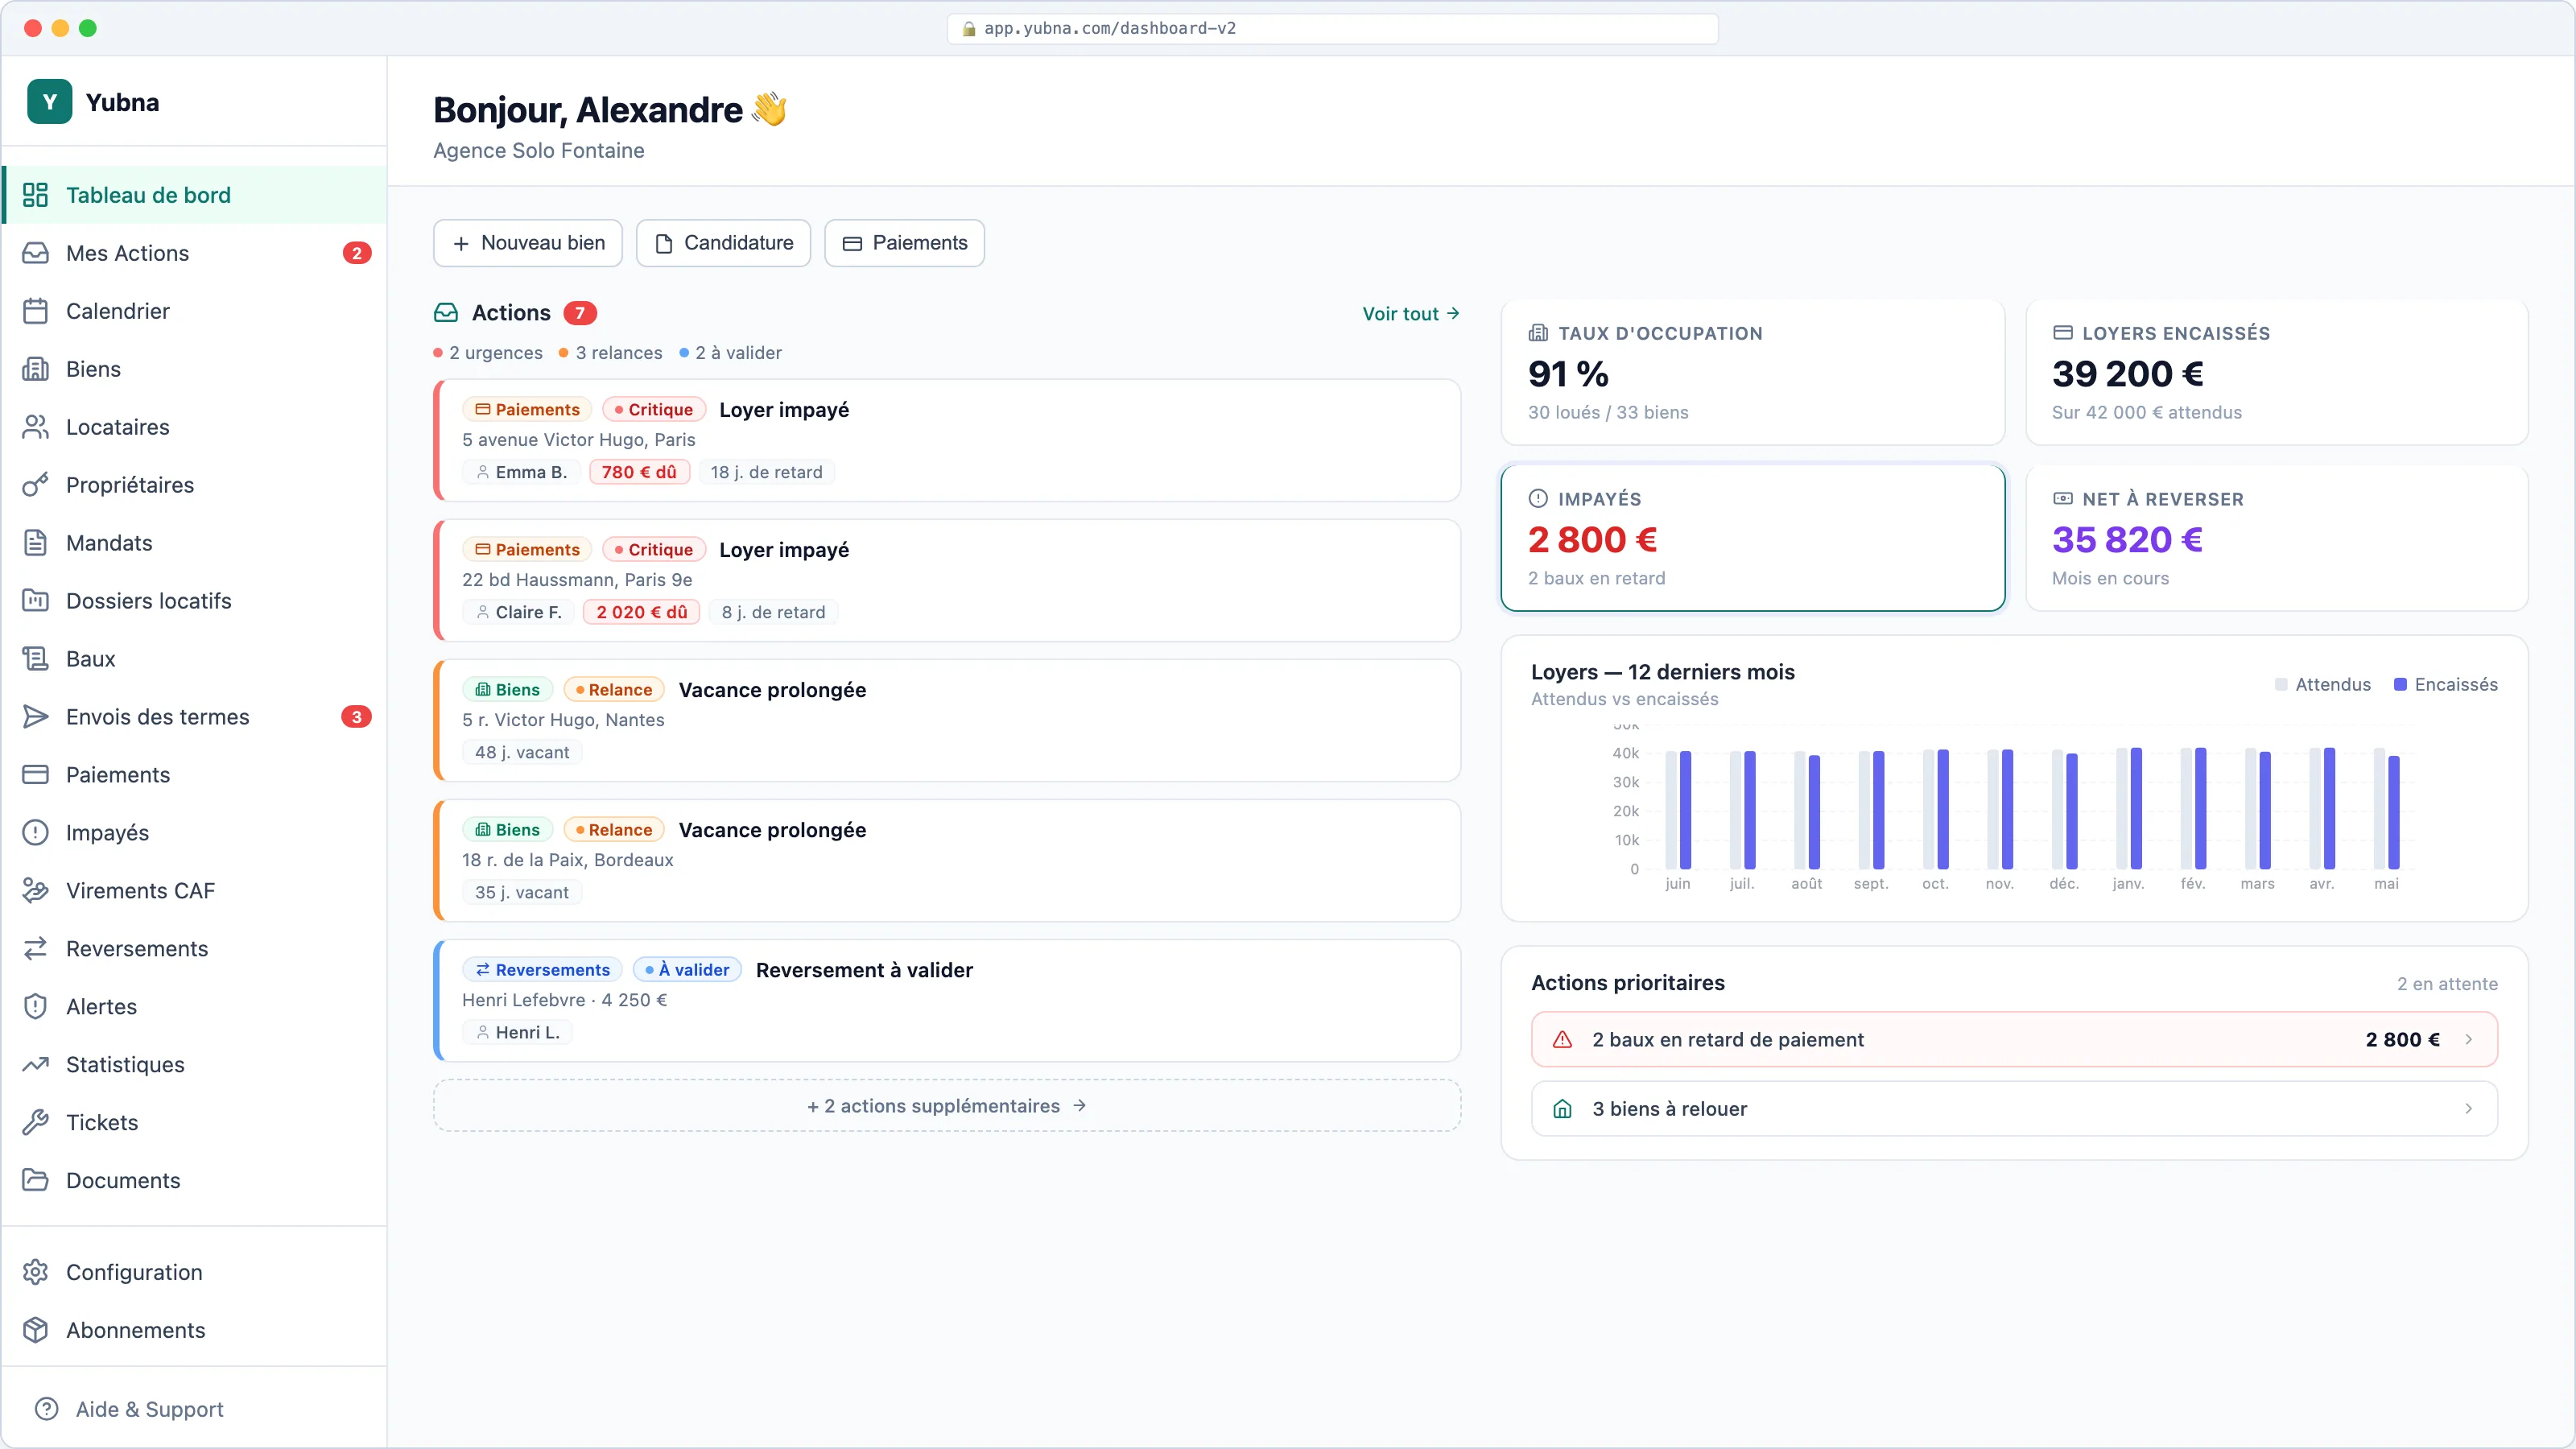The image size is (2576, 1449).
Task: Click the Dossiers locatifs folder icon
Action: point(36,601)
